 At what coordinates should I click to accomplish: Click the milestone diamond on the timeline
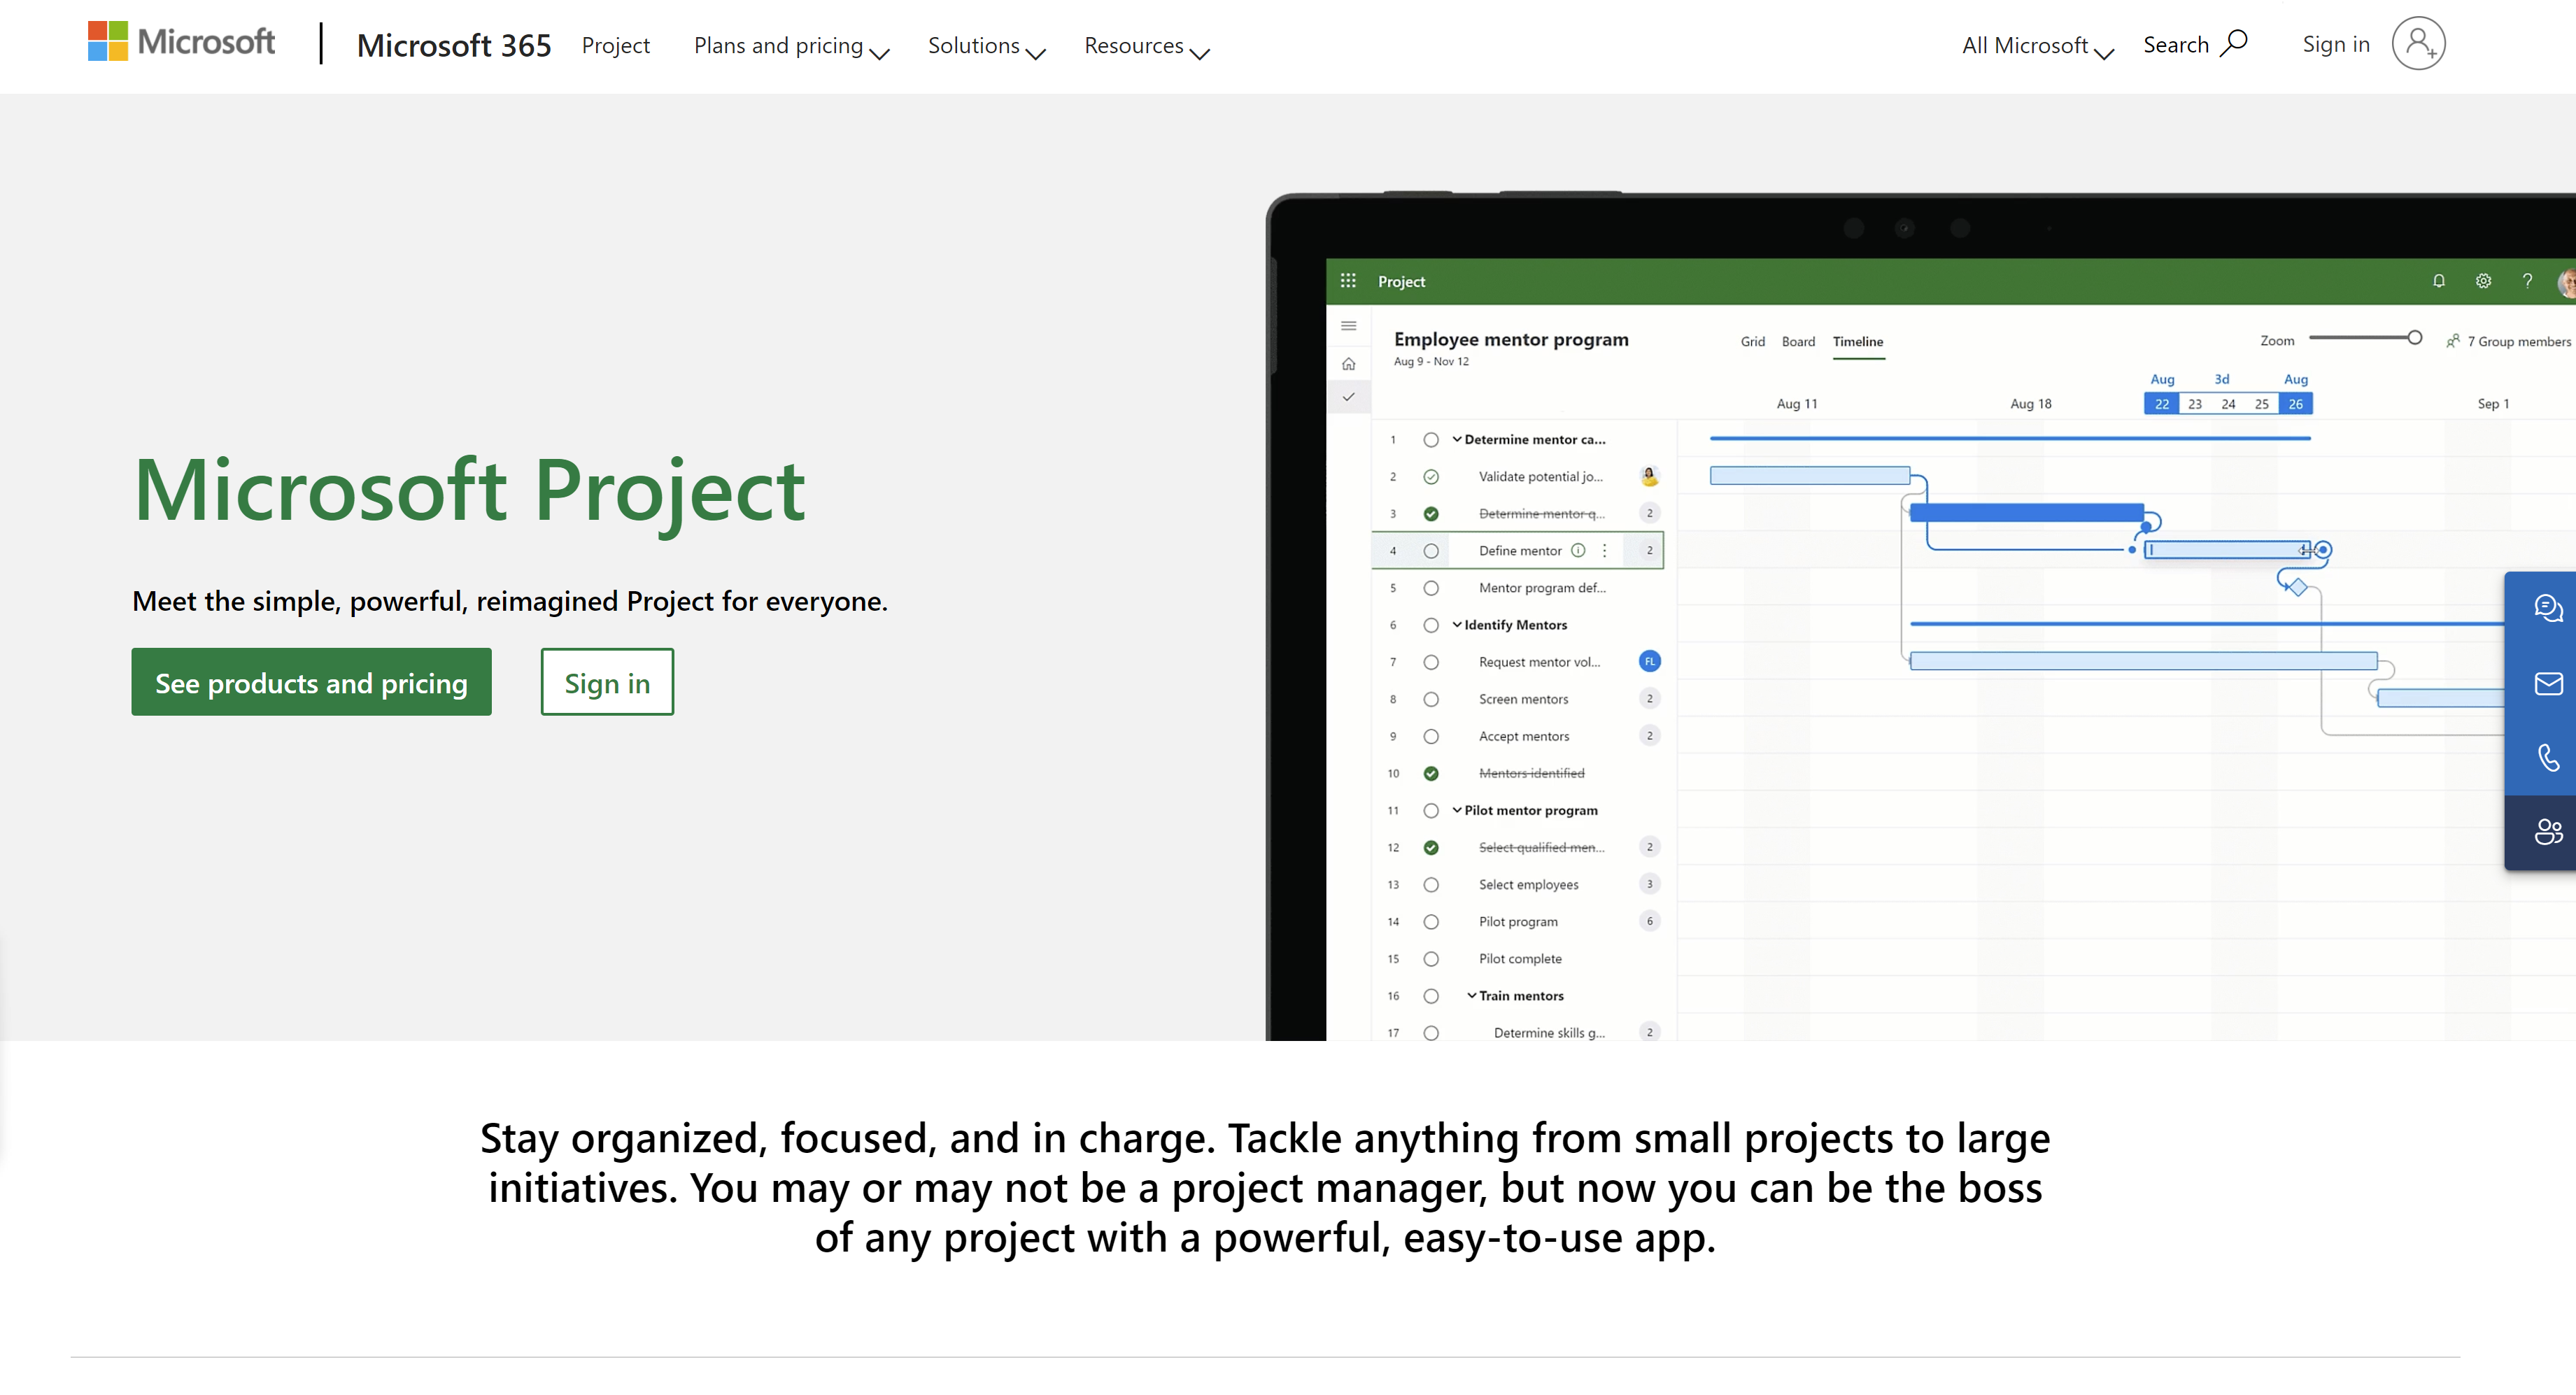pos(2298,587)
